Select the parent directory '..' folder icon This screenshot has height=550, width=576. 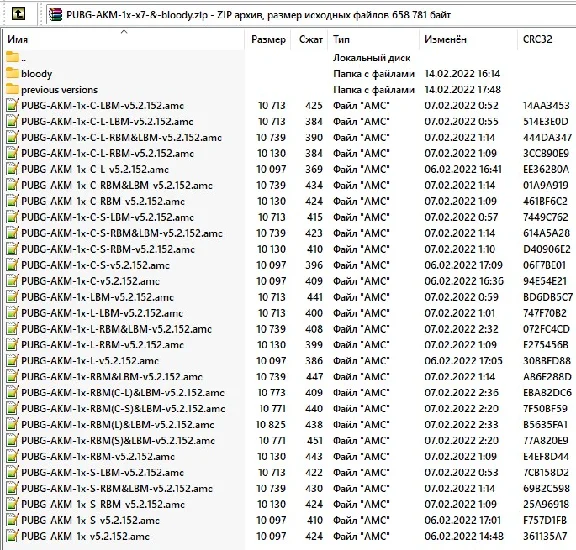pos(12,57)
